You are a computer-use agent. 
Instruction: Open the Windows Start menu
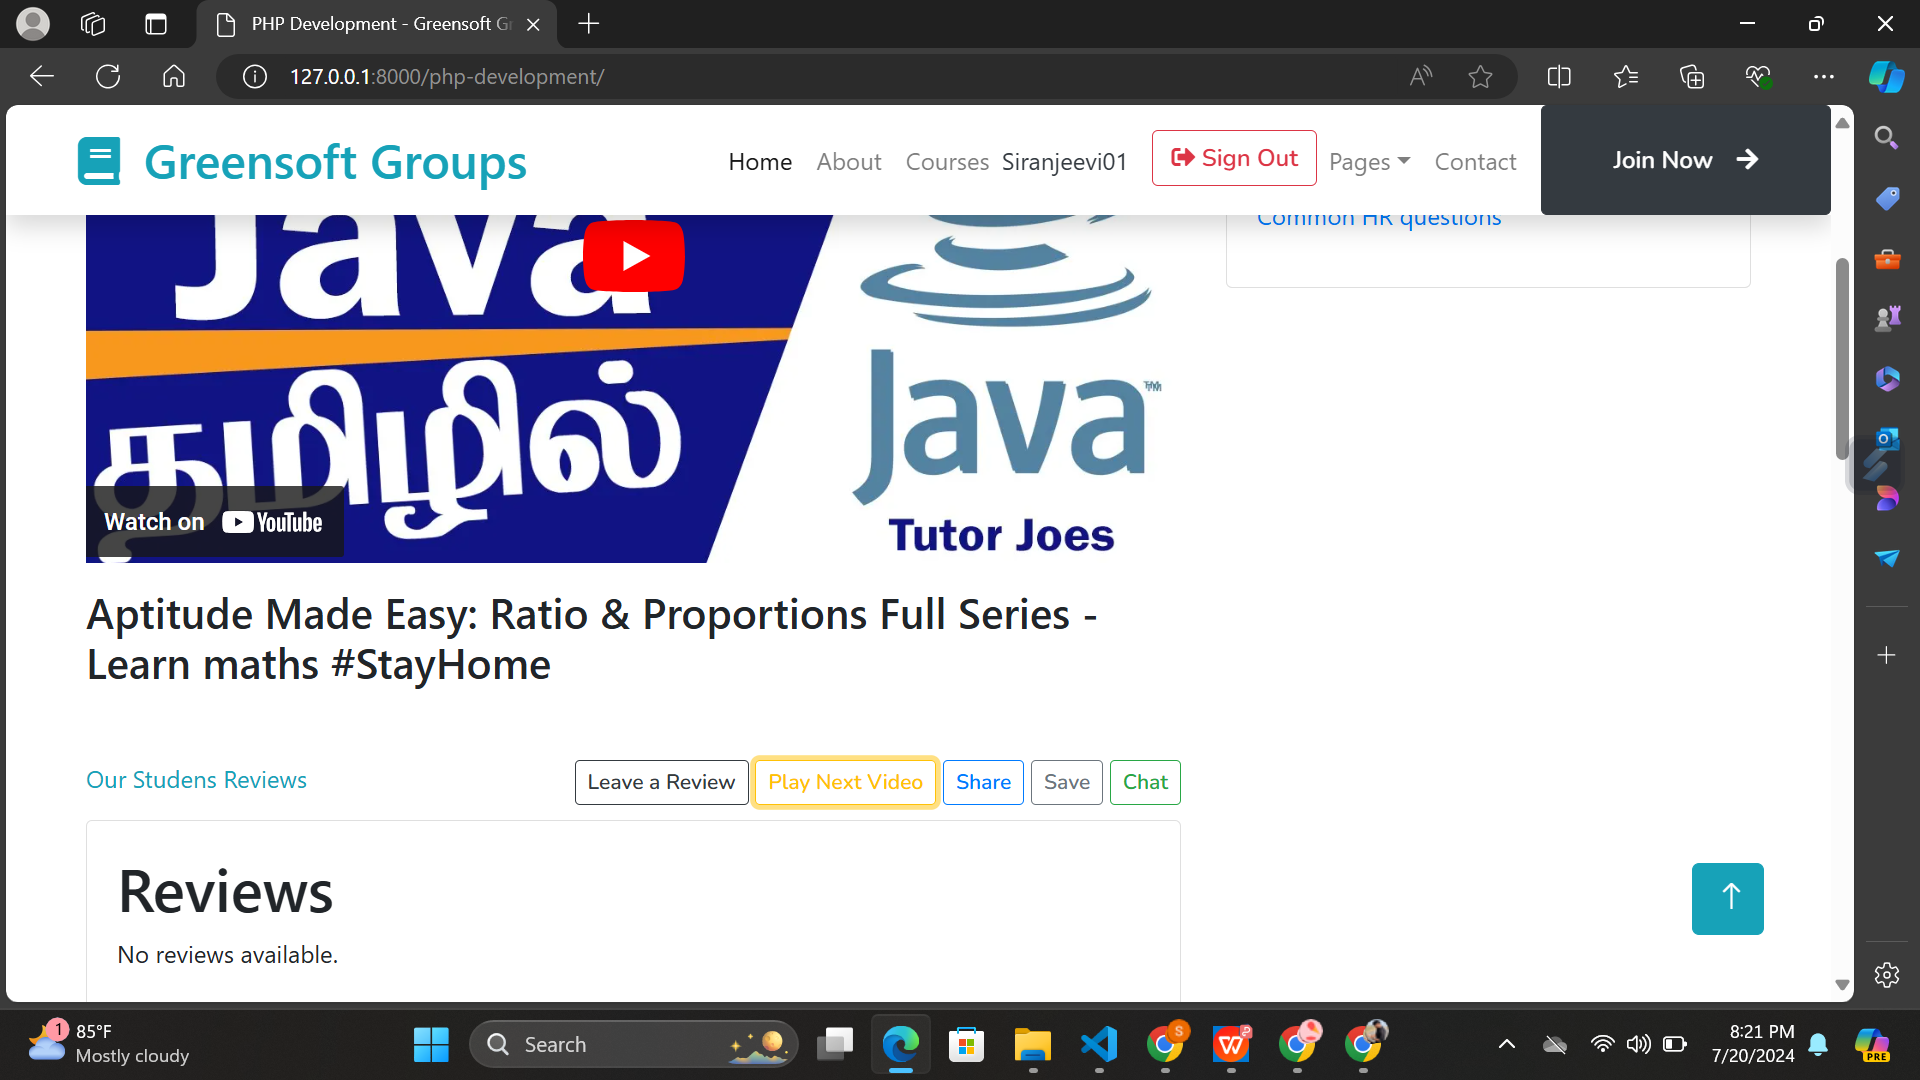pos(431,1044)
